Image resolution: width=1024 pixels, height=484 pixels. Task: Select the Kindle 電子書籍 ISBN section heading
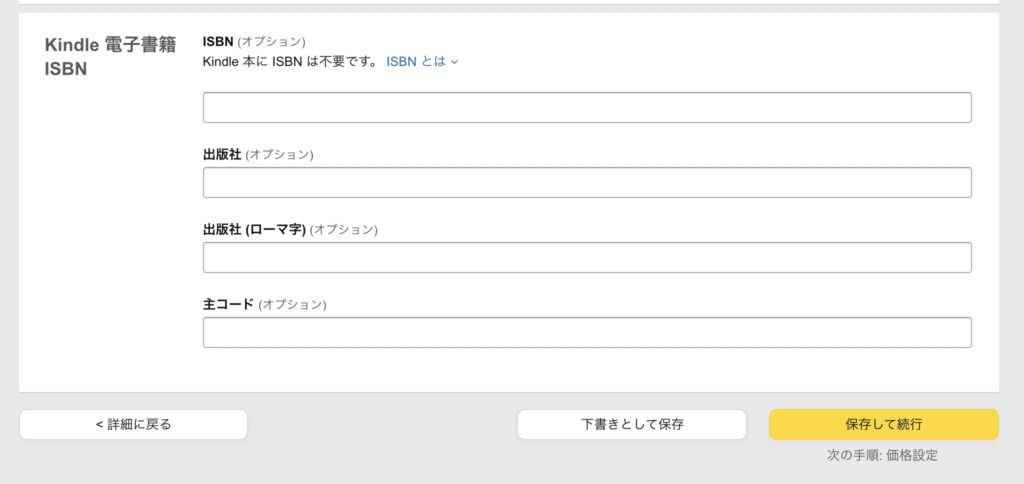[110, 57]
